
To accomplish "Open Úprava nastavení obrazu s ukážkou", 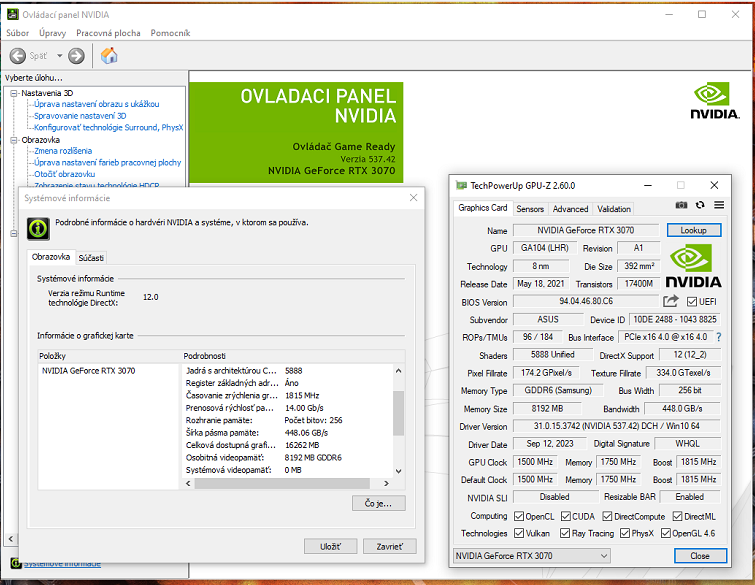I will tap(96, 104).
